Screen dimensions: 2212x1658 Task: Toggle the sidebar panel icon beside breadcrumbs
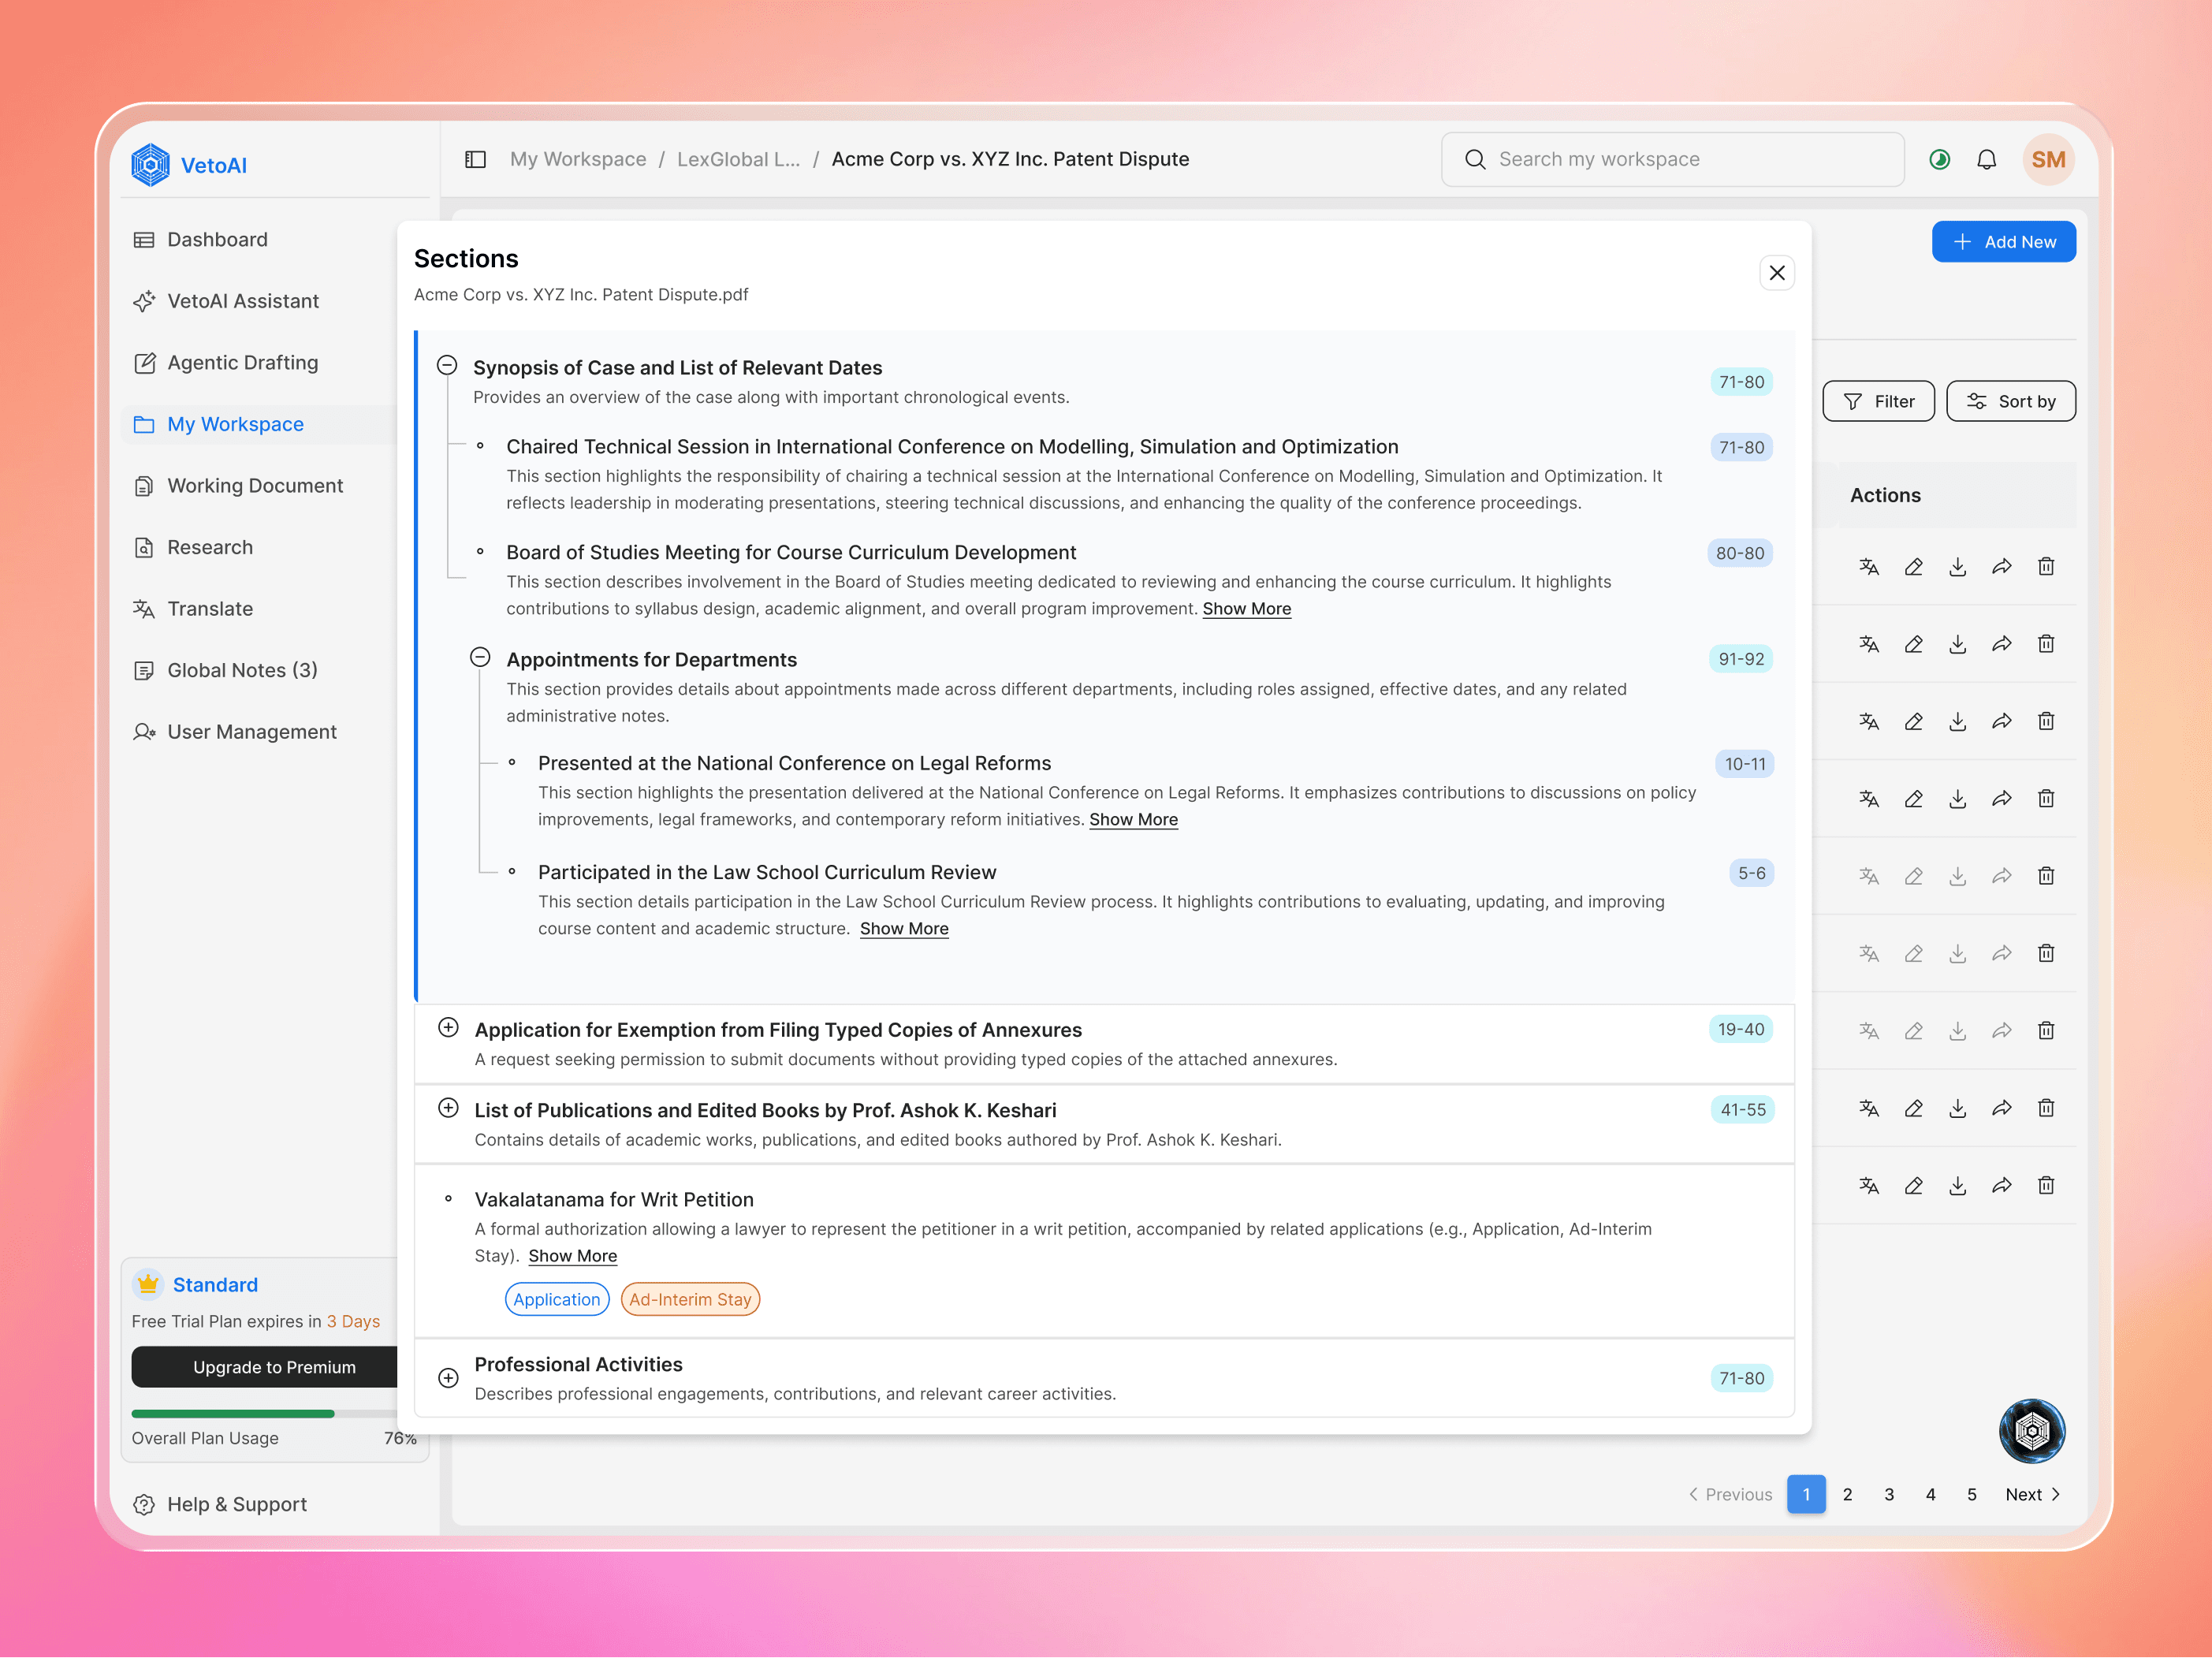point(475,160)
